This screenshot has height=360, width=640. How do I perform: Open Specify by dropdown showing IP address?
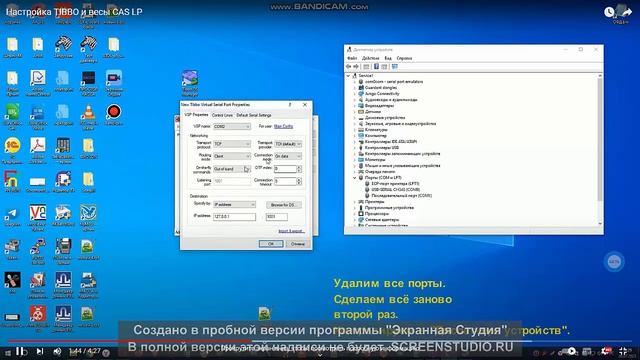[235, 204]
